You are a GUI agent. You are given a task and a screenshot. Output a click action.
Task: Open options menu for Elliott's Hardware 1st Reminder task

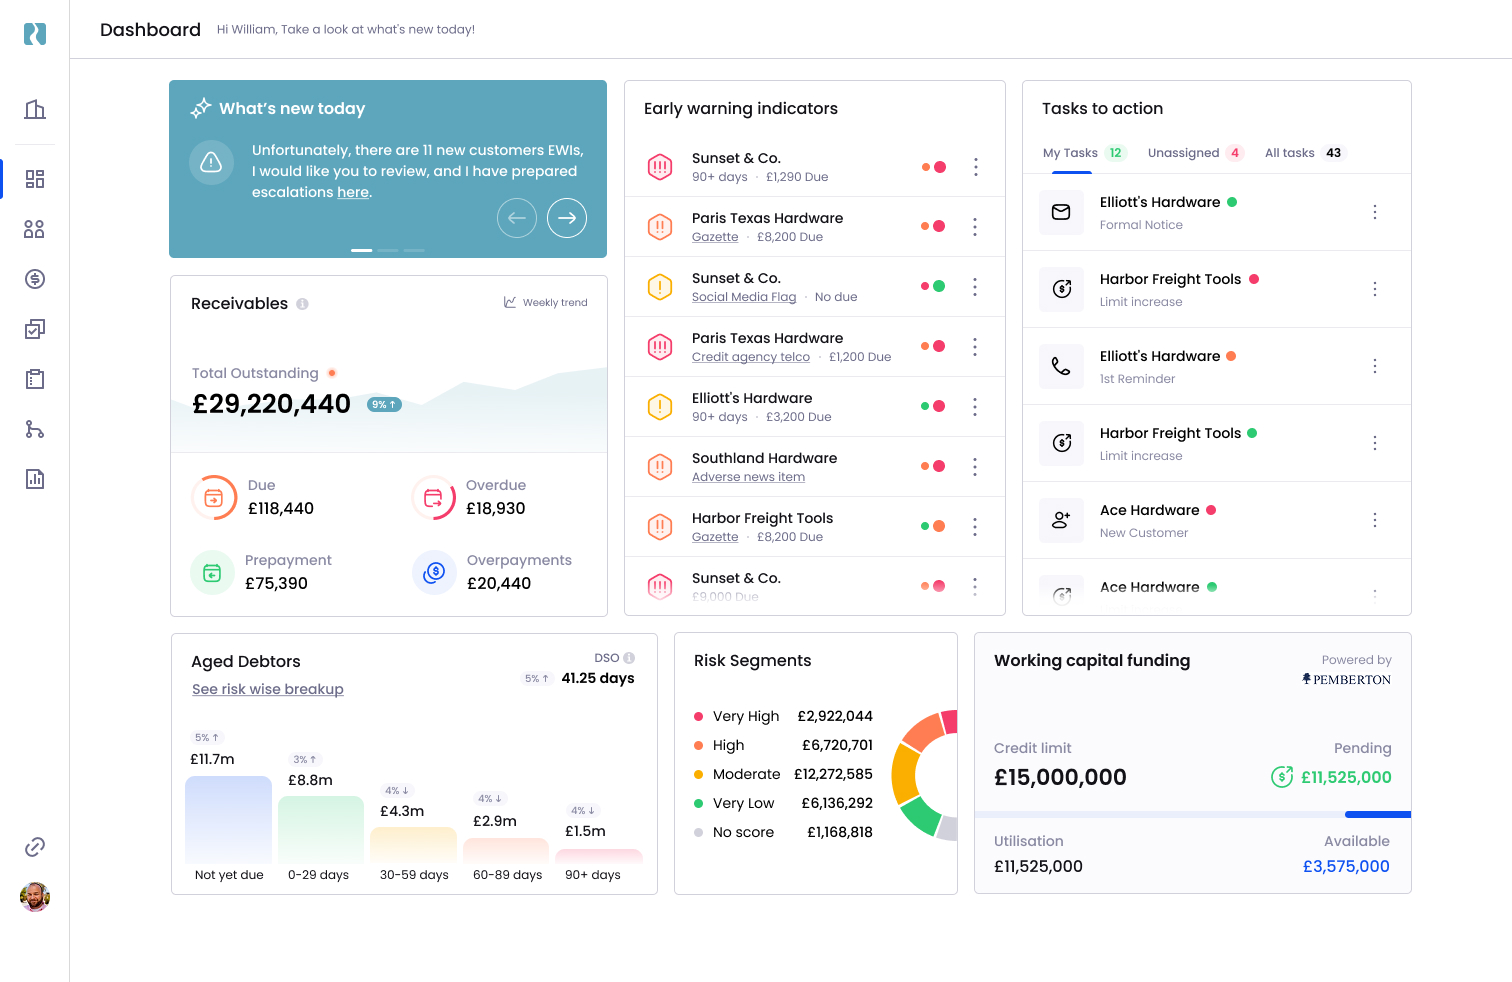(1375, 366)
